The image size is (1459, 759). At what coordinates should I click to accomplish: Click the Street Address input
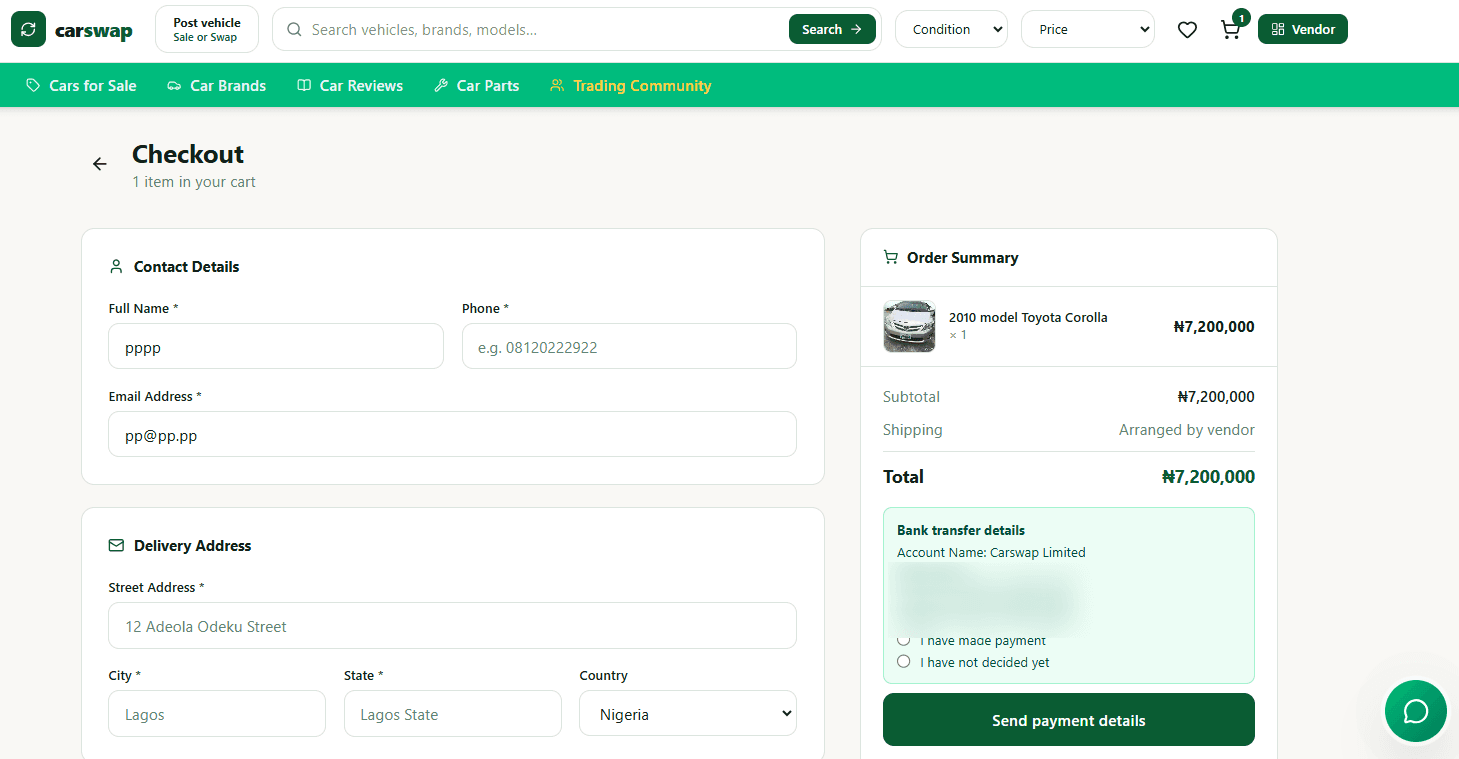pyautogui.click(x=452, y=626)
